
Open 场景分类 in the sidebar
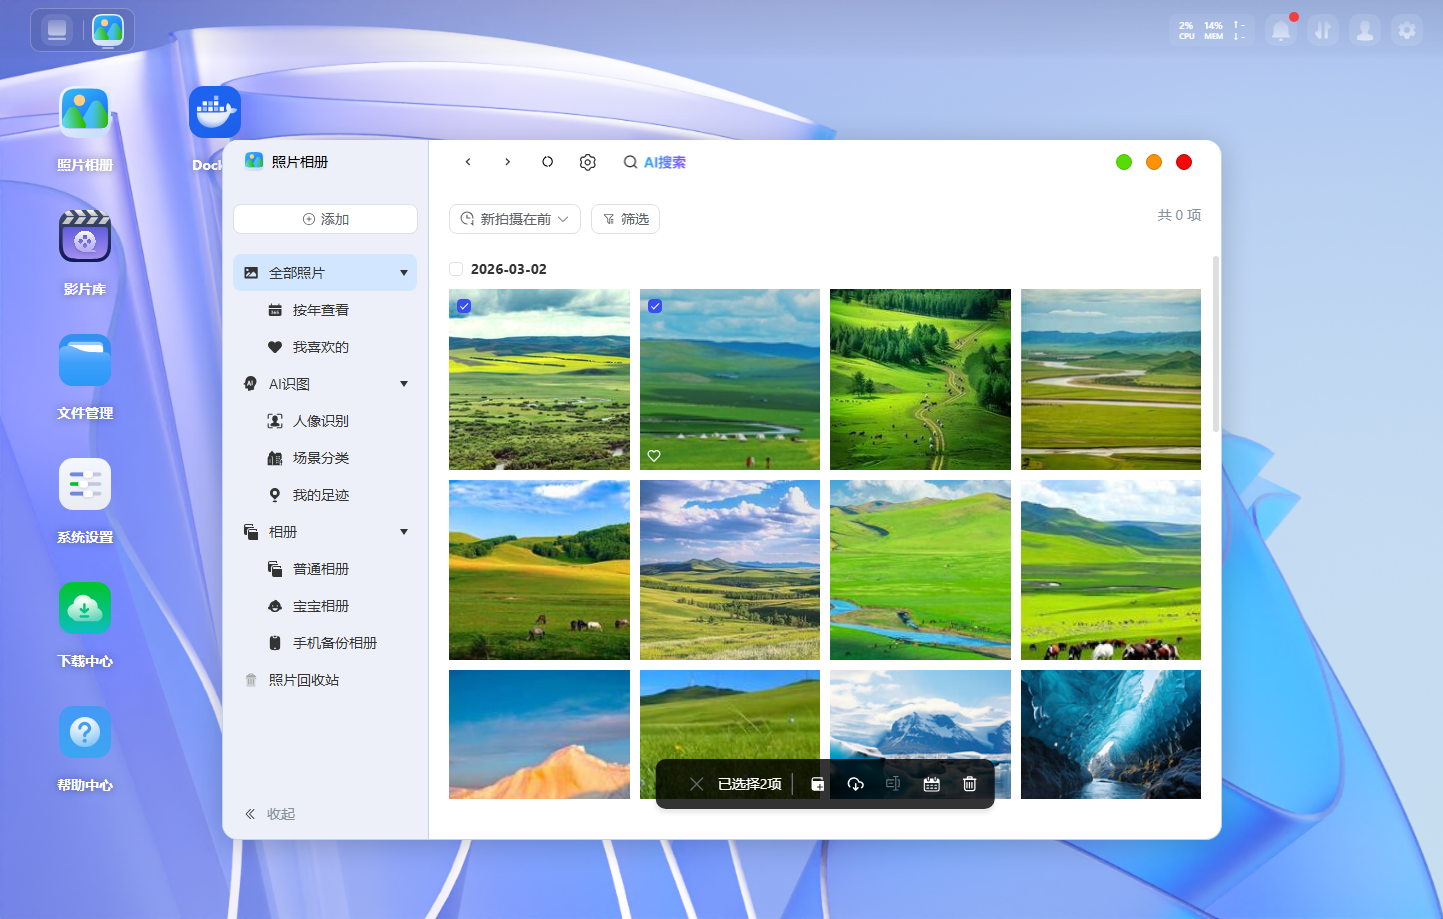pyautogui.click(x=325, y=458)
